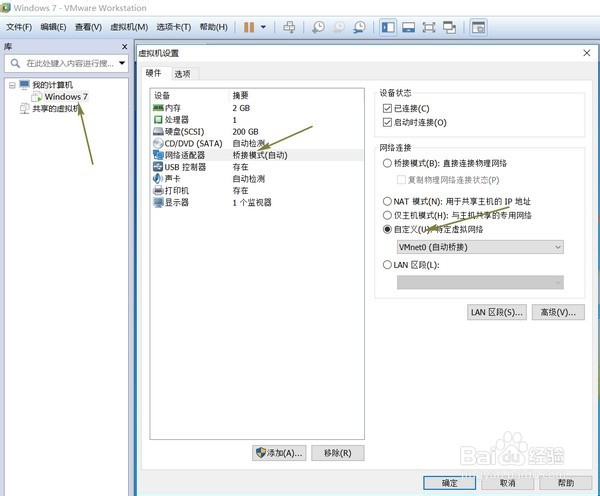Click the 桥接模式(自动) summary cell
This screenshot has width=600, height=496.
tap(260, 155)
